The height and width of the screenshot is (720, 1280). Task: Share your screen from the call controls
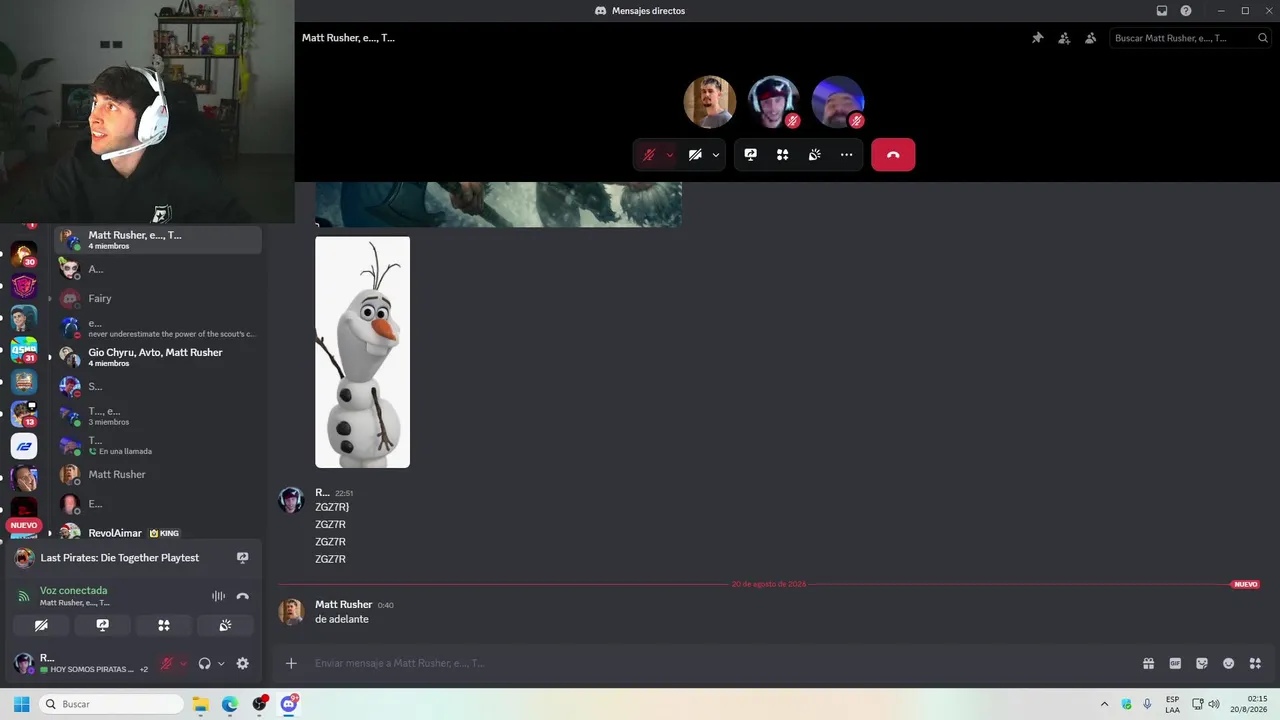point(750,155)
